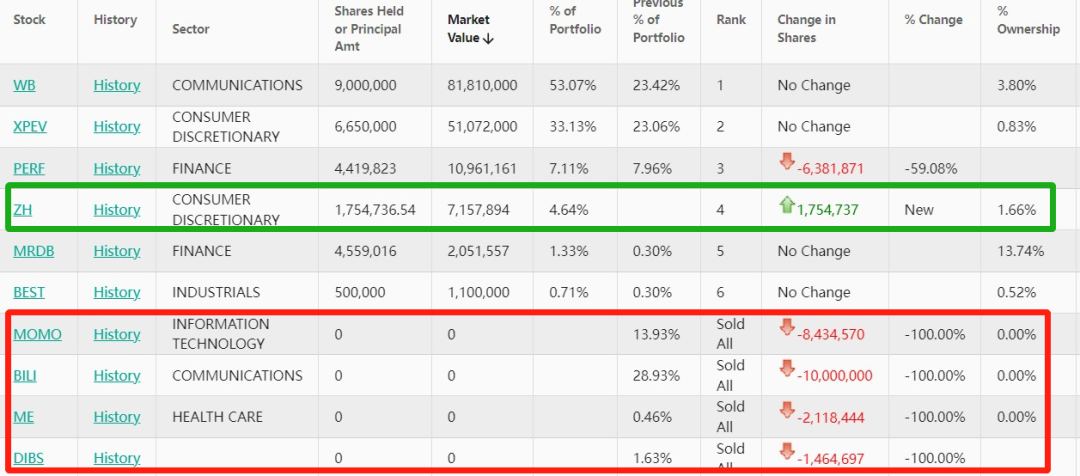Select the 7,157,894 market value cell
This screenshot has height=476, width=1080.
tap(479, 210)
